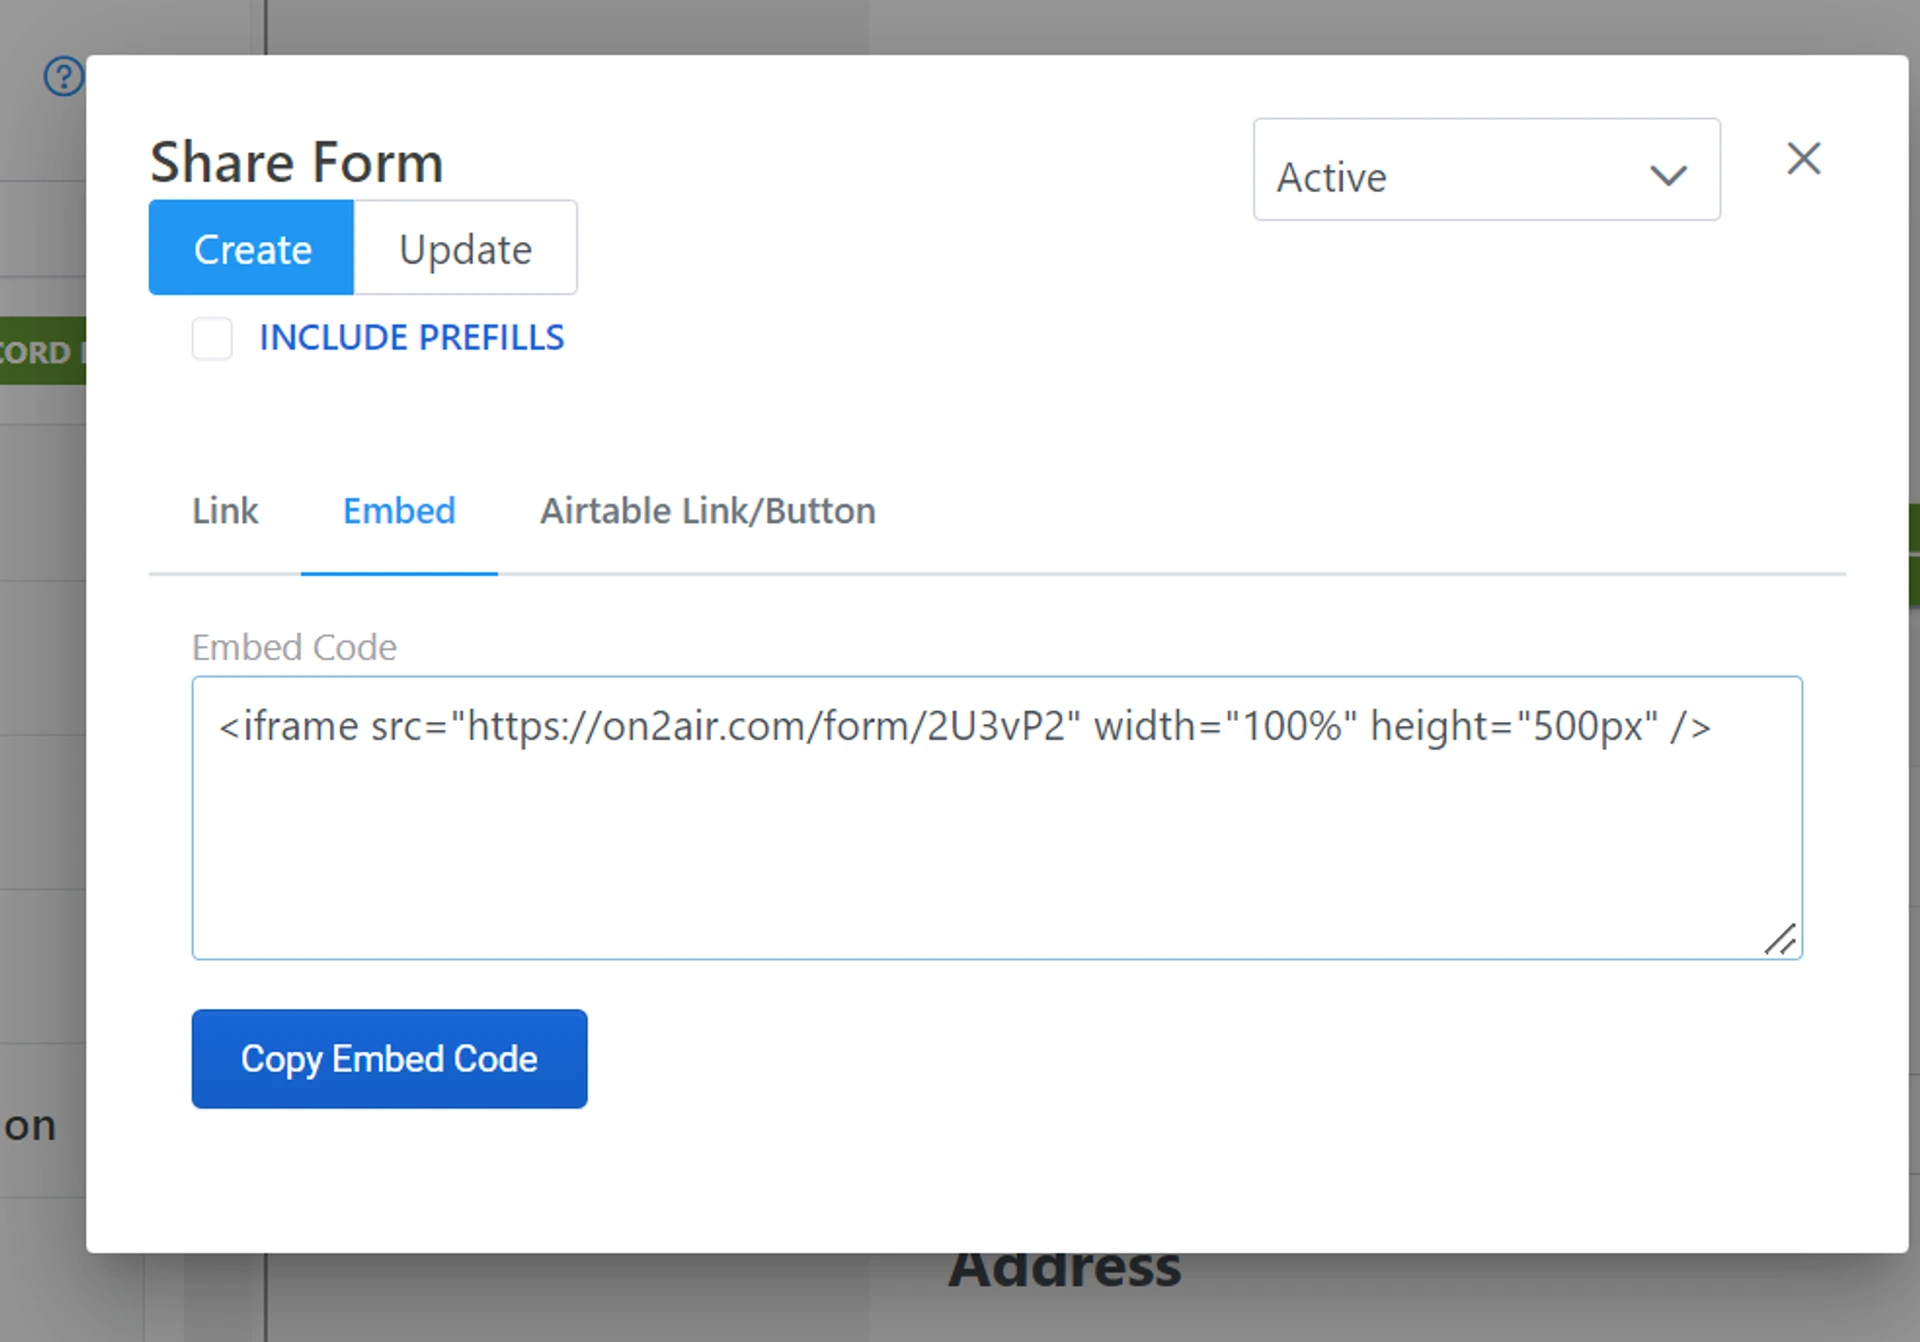Viewport: 1920px width, 1342px height.
Task: Switch form mode to Update
Action: 465,248
